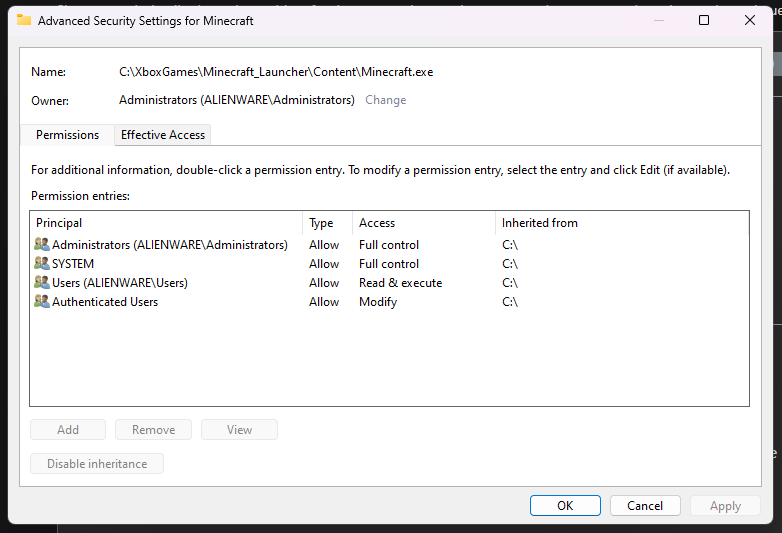Select the SYSTEM permission entry
The height and width of the screenshot is (533, 782).
click(389, 264)
